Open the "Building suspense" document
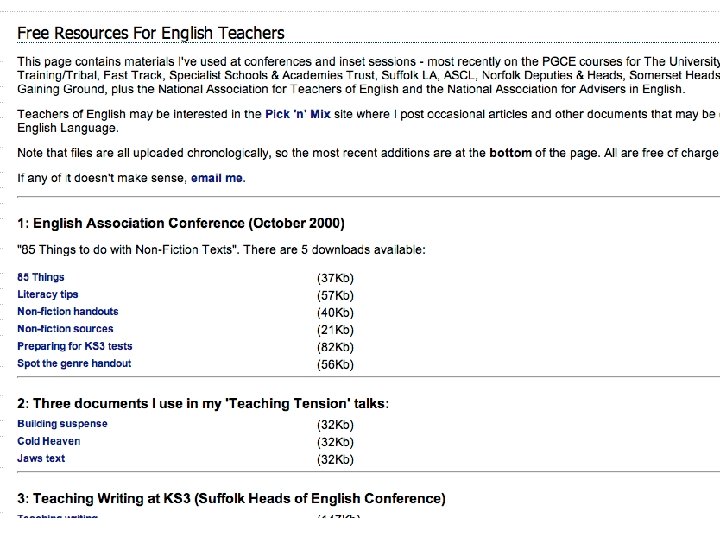Image resolution: width=720 pixels, height=540 pixels. click(62, 423)
